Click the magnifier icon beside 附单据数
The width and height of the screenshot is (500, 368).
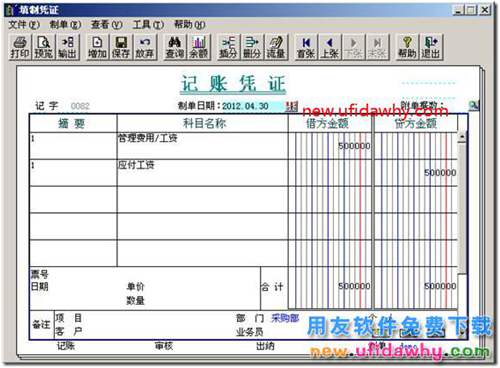tap(473, 105)
